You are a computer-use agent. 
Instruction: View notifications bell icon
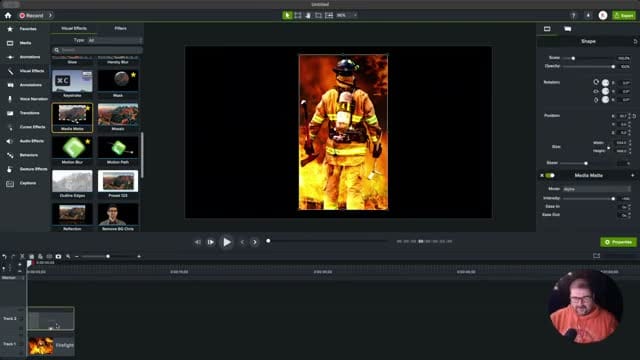[588, 16]
